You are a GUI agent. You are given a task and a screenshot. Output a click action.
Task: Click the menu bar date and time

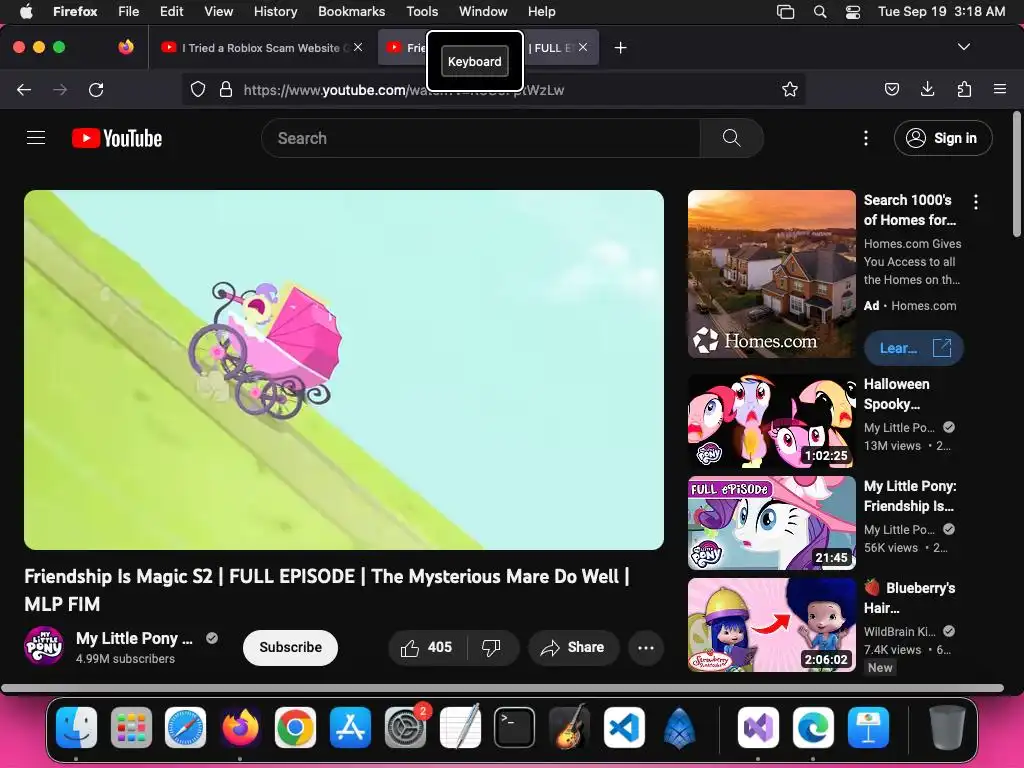click(941, 12)
